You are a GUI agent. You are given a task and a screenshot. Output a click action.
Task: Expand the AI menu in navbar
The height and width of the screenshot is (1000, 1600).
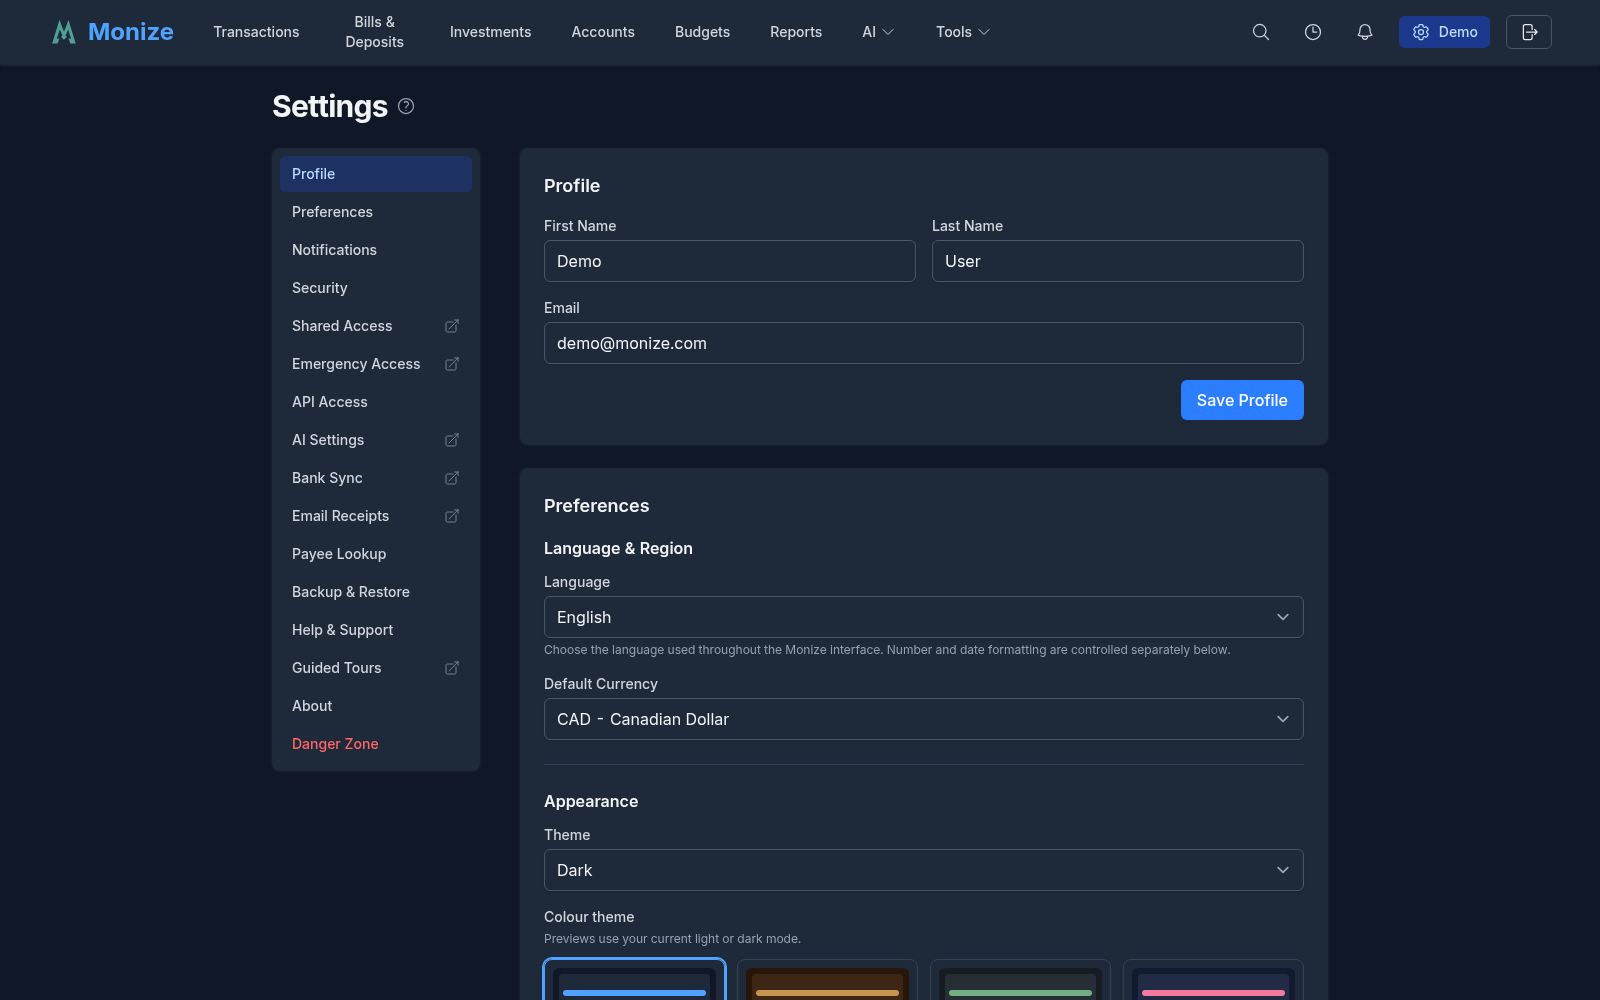[x=878, y=32]
